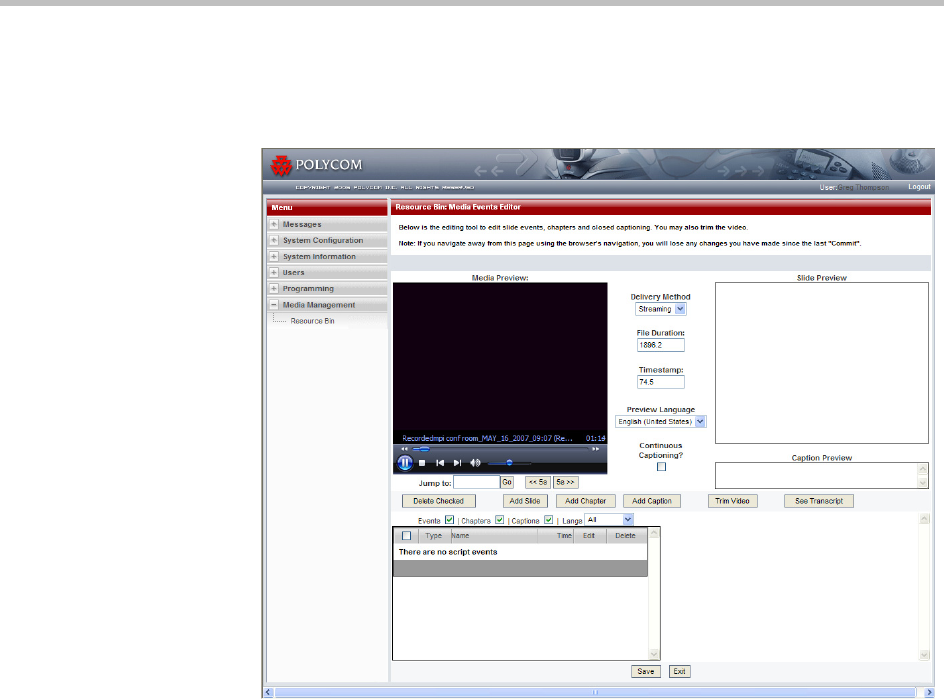This screenshot has width=944, height=699.
Task: Click the Caption Preview text area
Action: tap(816, 476)
